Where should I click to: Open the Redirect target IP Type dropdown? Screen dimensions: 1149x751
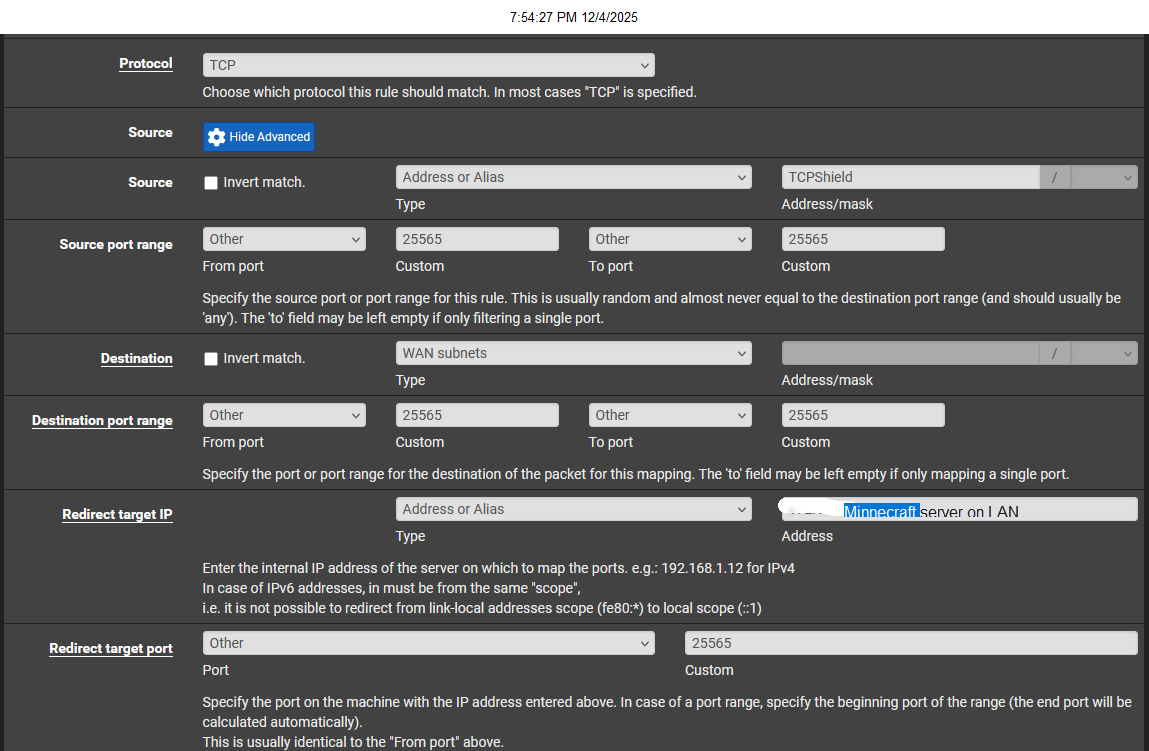pyautogui.click(x=573, y=508)
